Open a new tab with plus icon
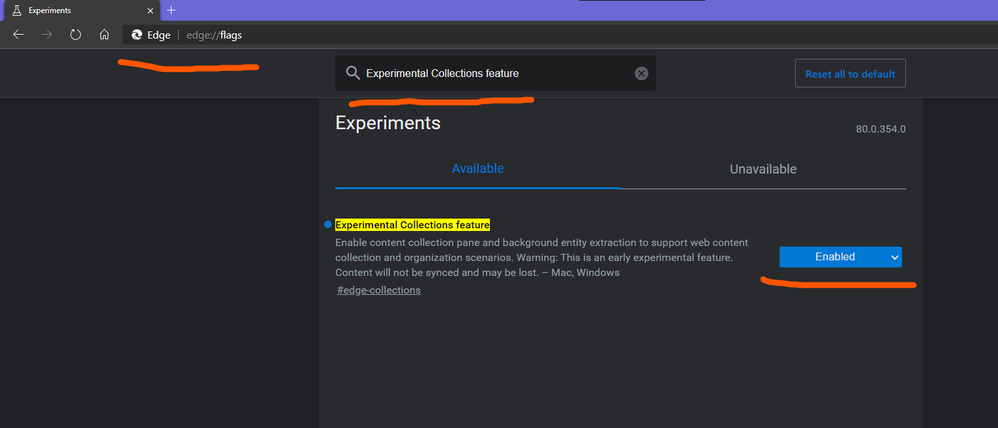The height and width of the screenshot is (428, 998). (171, 11)
